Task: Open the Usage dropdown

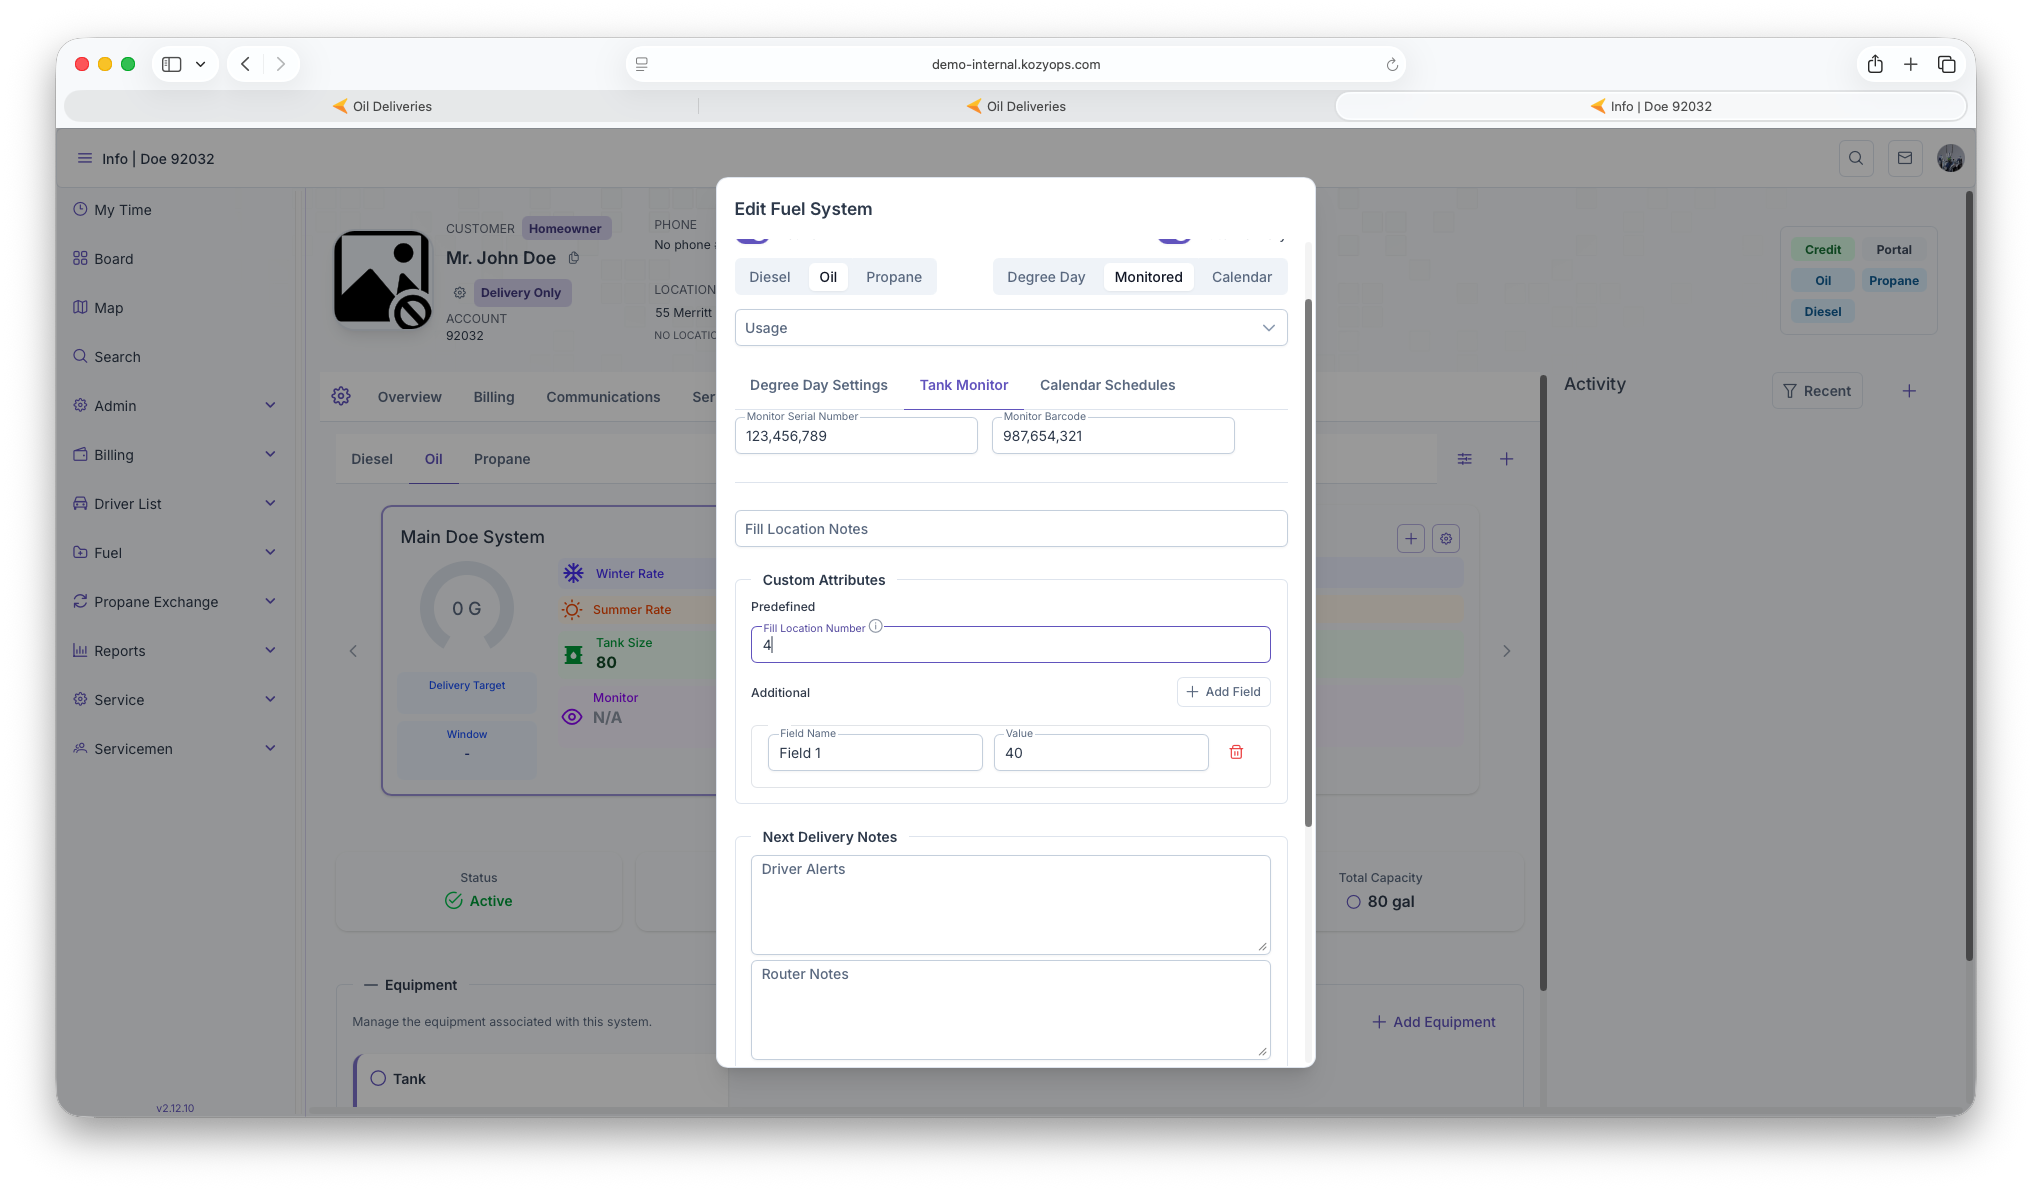Action: (x=1010, y=328)
